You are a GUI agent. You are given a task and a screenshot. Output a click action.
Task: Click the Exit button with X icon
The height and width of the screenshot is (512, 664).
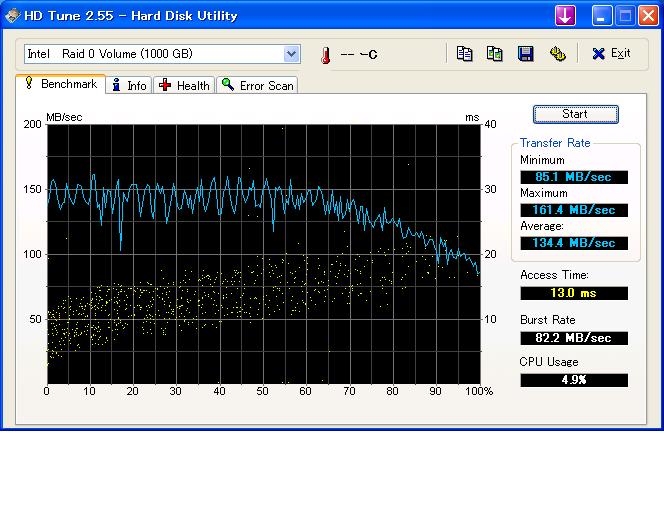pos(611,53)
